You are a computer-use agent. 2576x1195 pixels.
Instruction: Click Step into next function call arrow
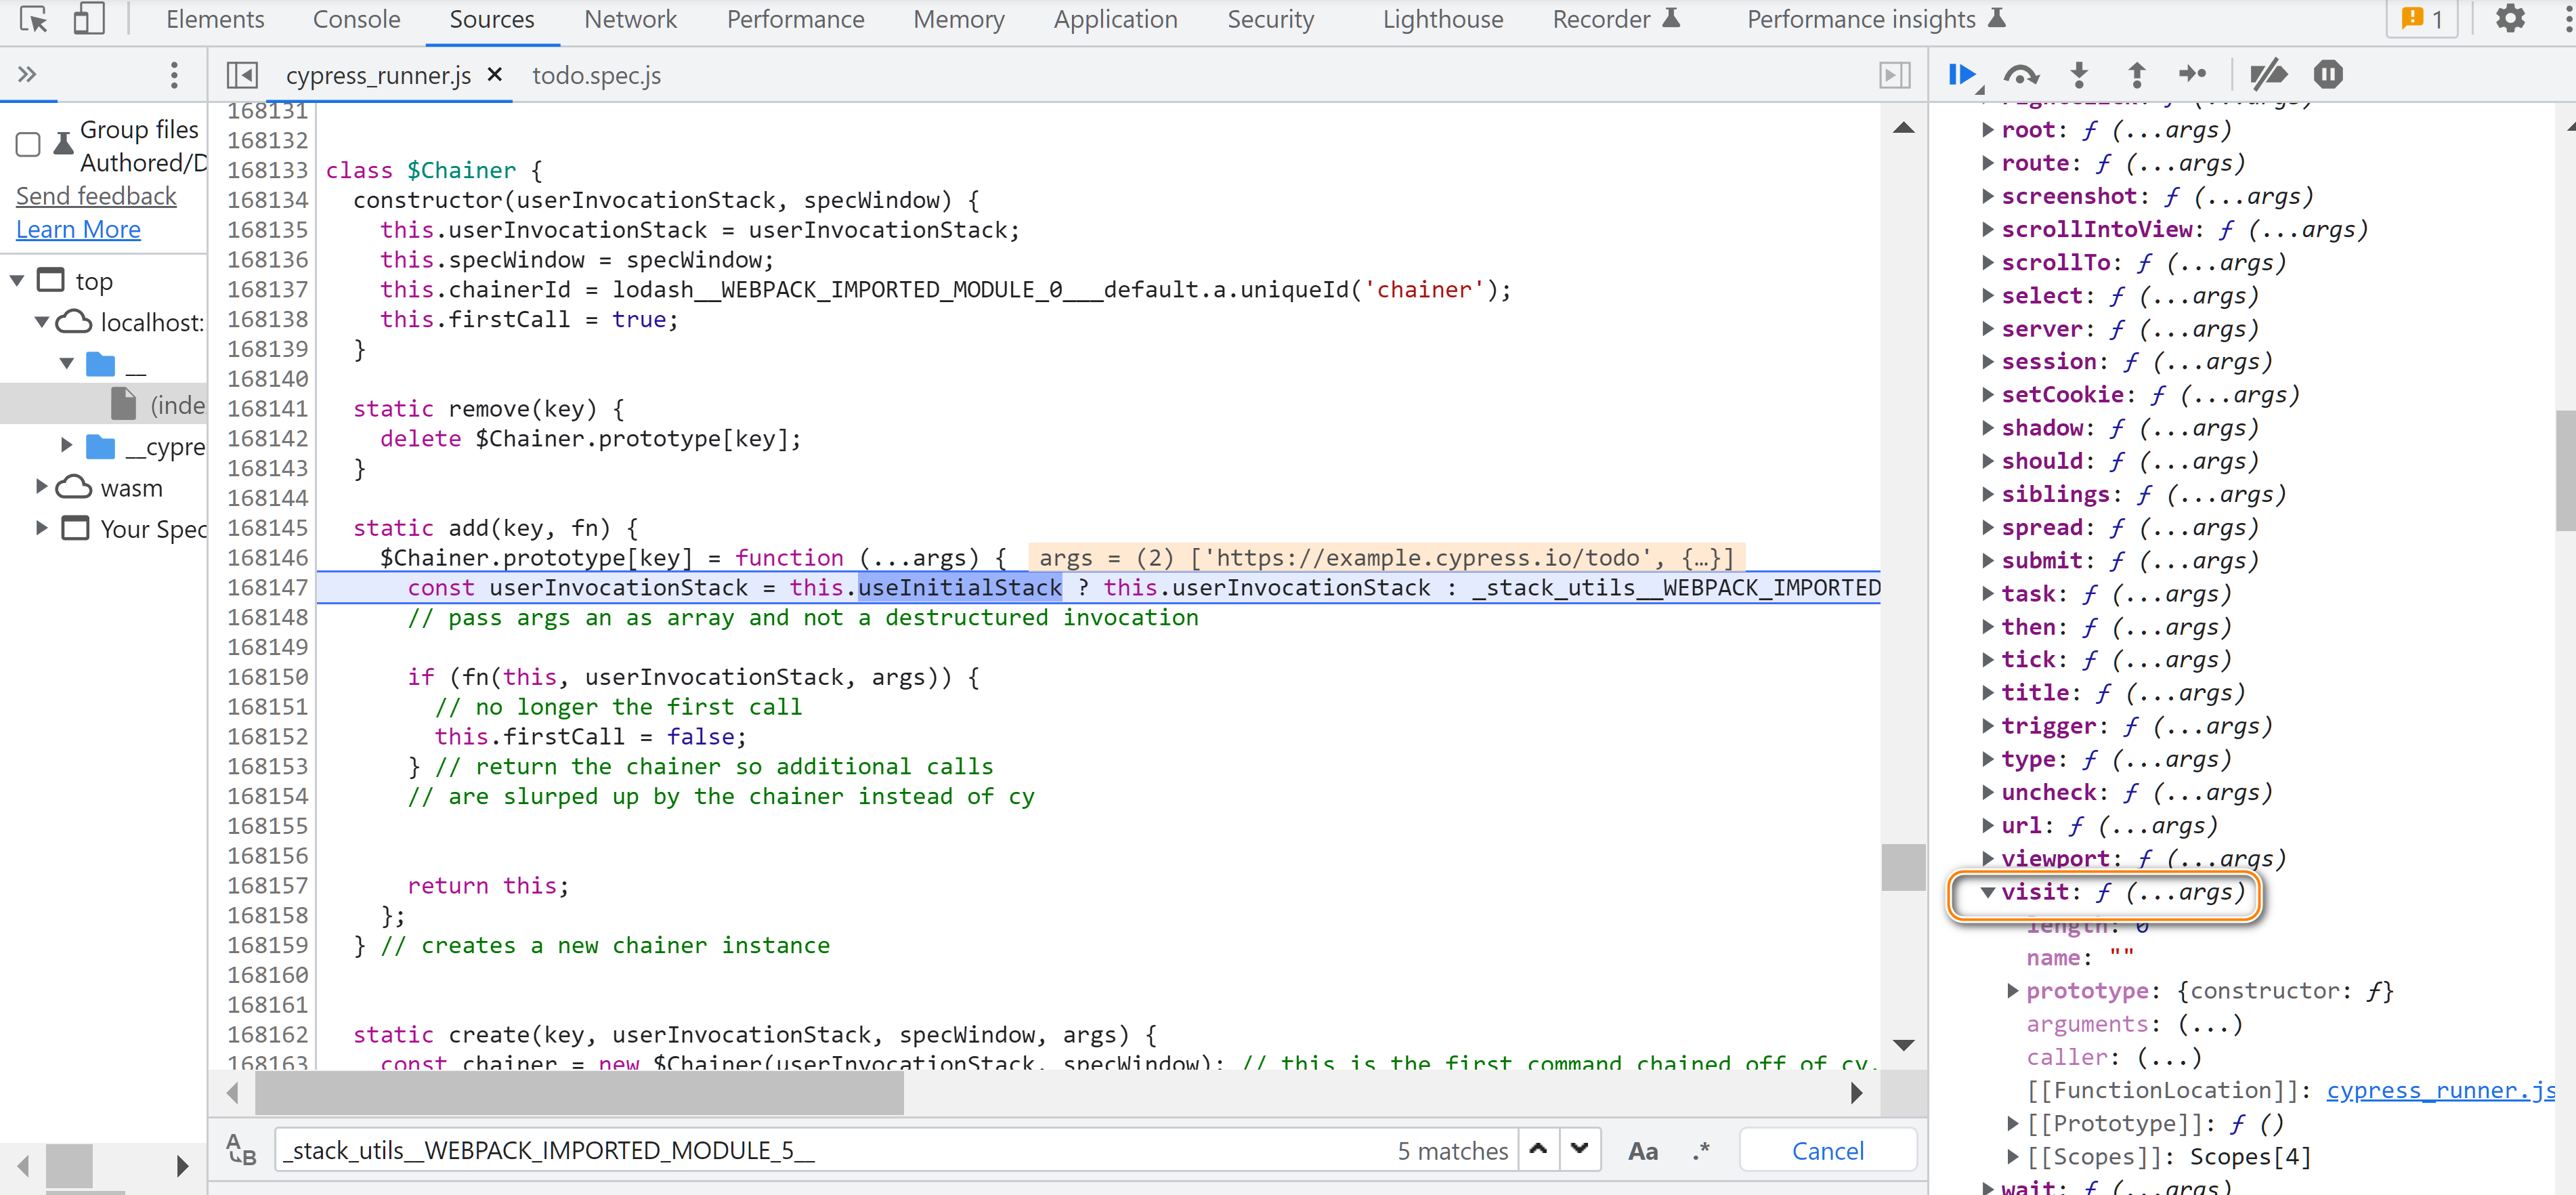click(2079, 75)
